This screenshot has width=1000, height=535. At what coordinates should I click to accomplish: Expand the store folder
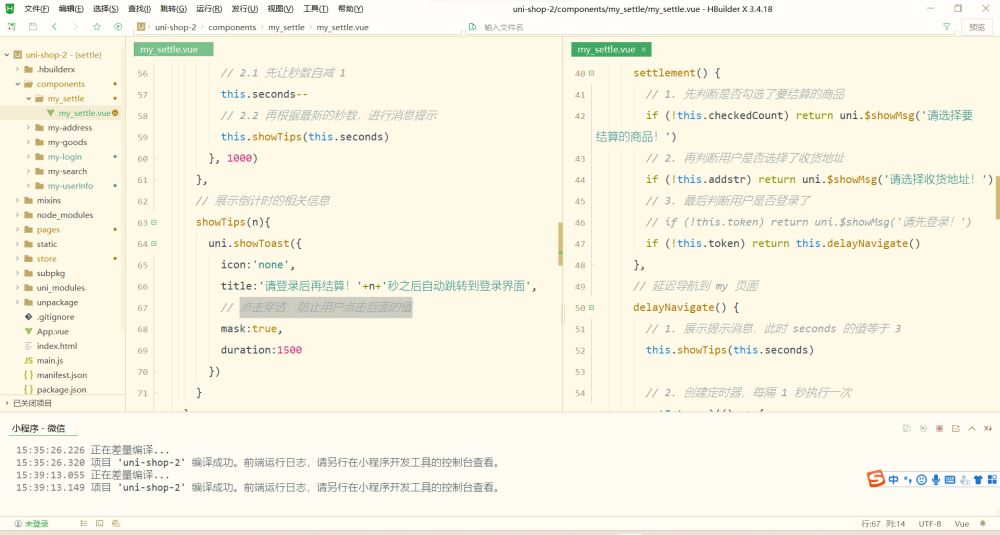pos(17,258)
